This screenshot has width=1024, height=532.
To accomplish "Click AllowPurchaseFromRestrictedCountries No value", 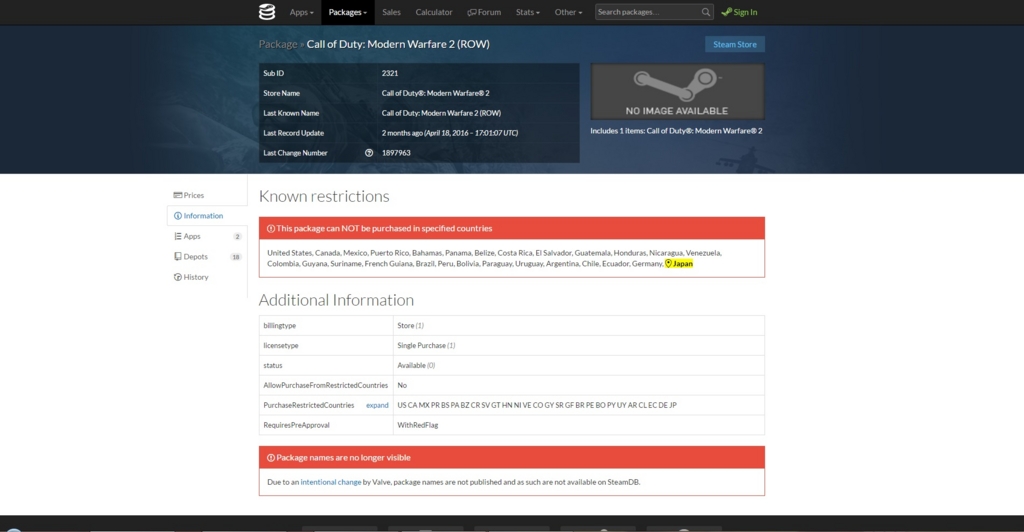I will (402, 385).
